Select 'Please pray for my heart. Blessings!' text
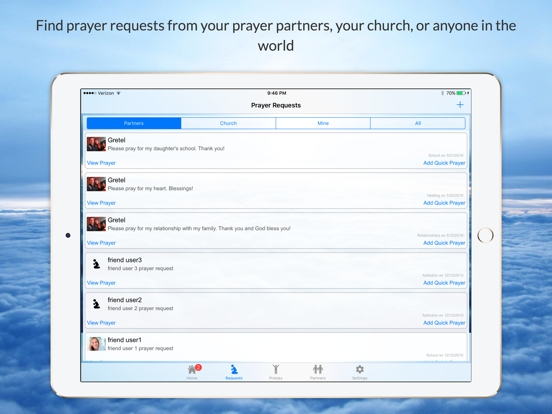Screen dimensions: 552x414 [150, 189]
